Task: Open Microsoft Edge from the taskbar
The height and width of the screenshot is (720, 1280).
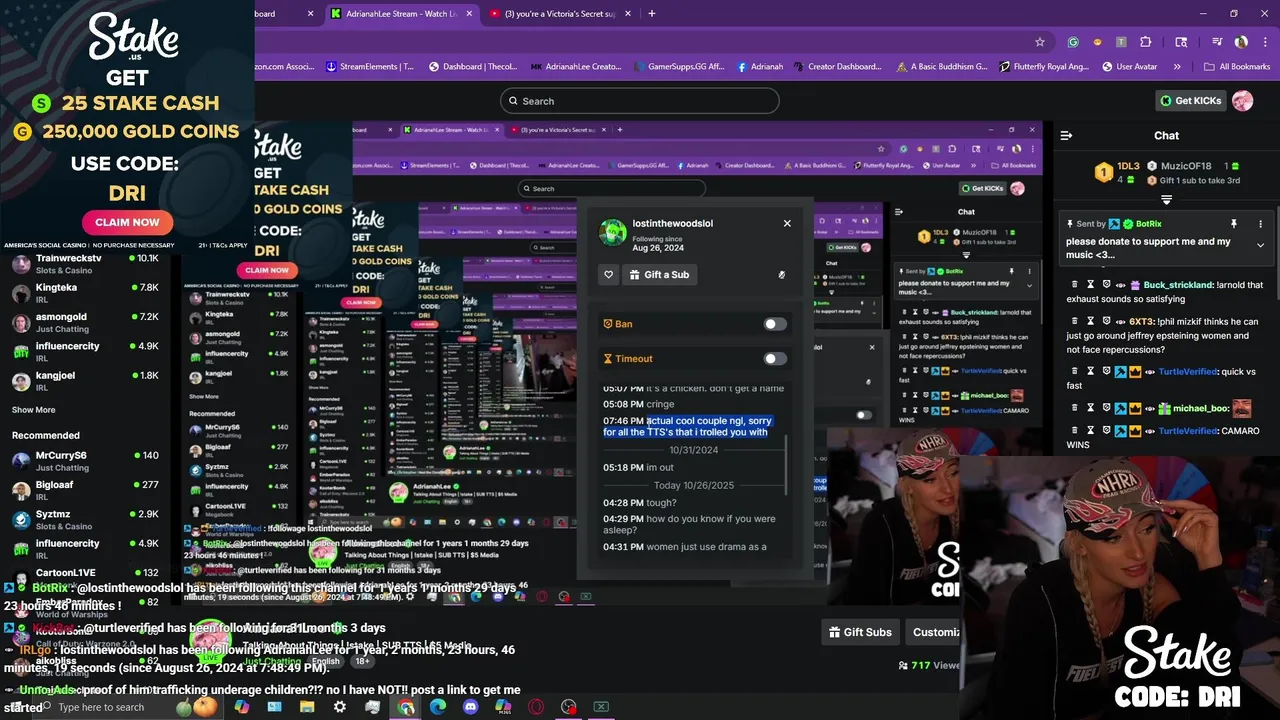Action: coord(438,707)
